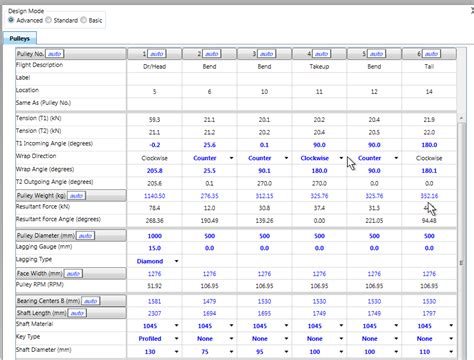474x360 pixels.
Task: Open Shaft Material dropdown for pulley 1
Action: [x=177, y=325]
